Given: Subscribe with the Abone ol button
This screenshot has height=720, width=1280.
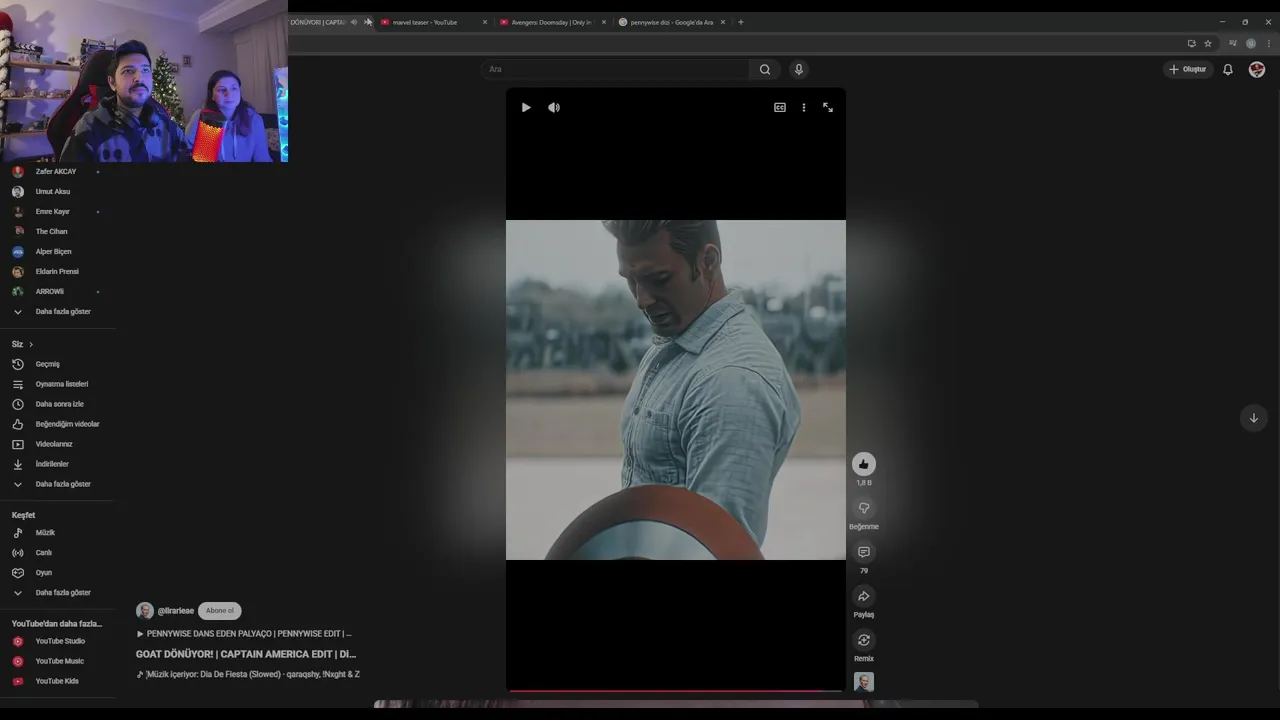Looking at the screenshot, I should click(x=220, y=611).
